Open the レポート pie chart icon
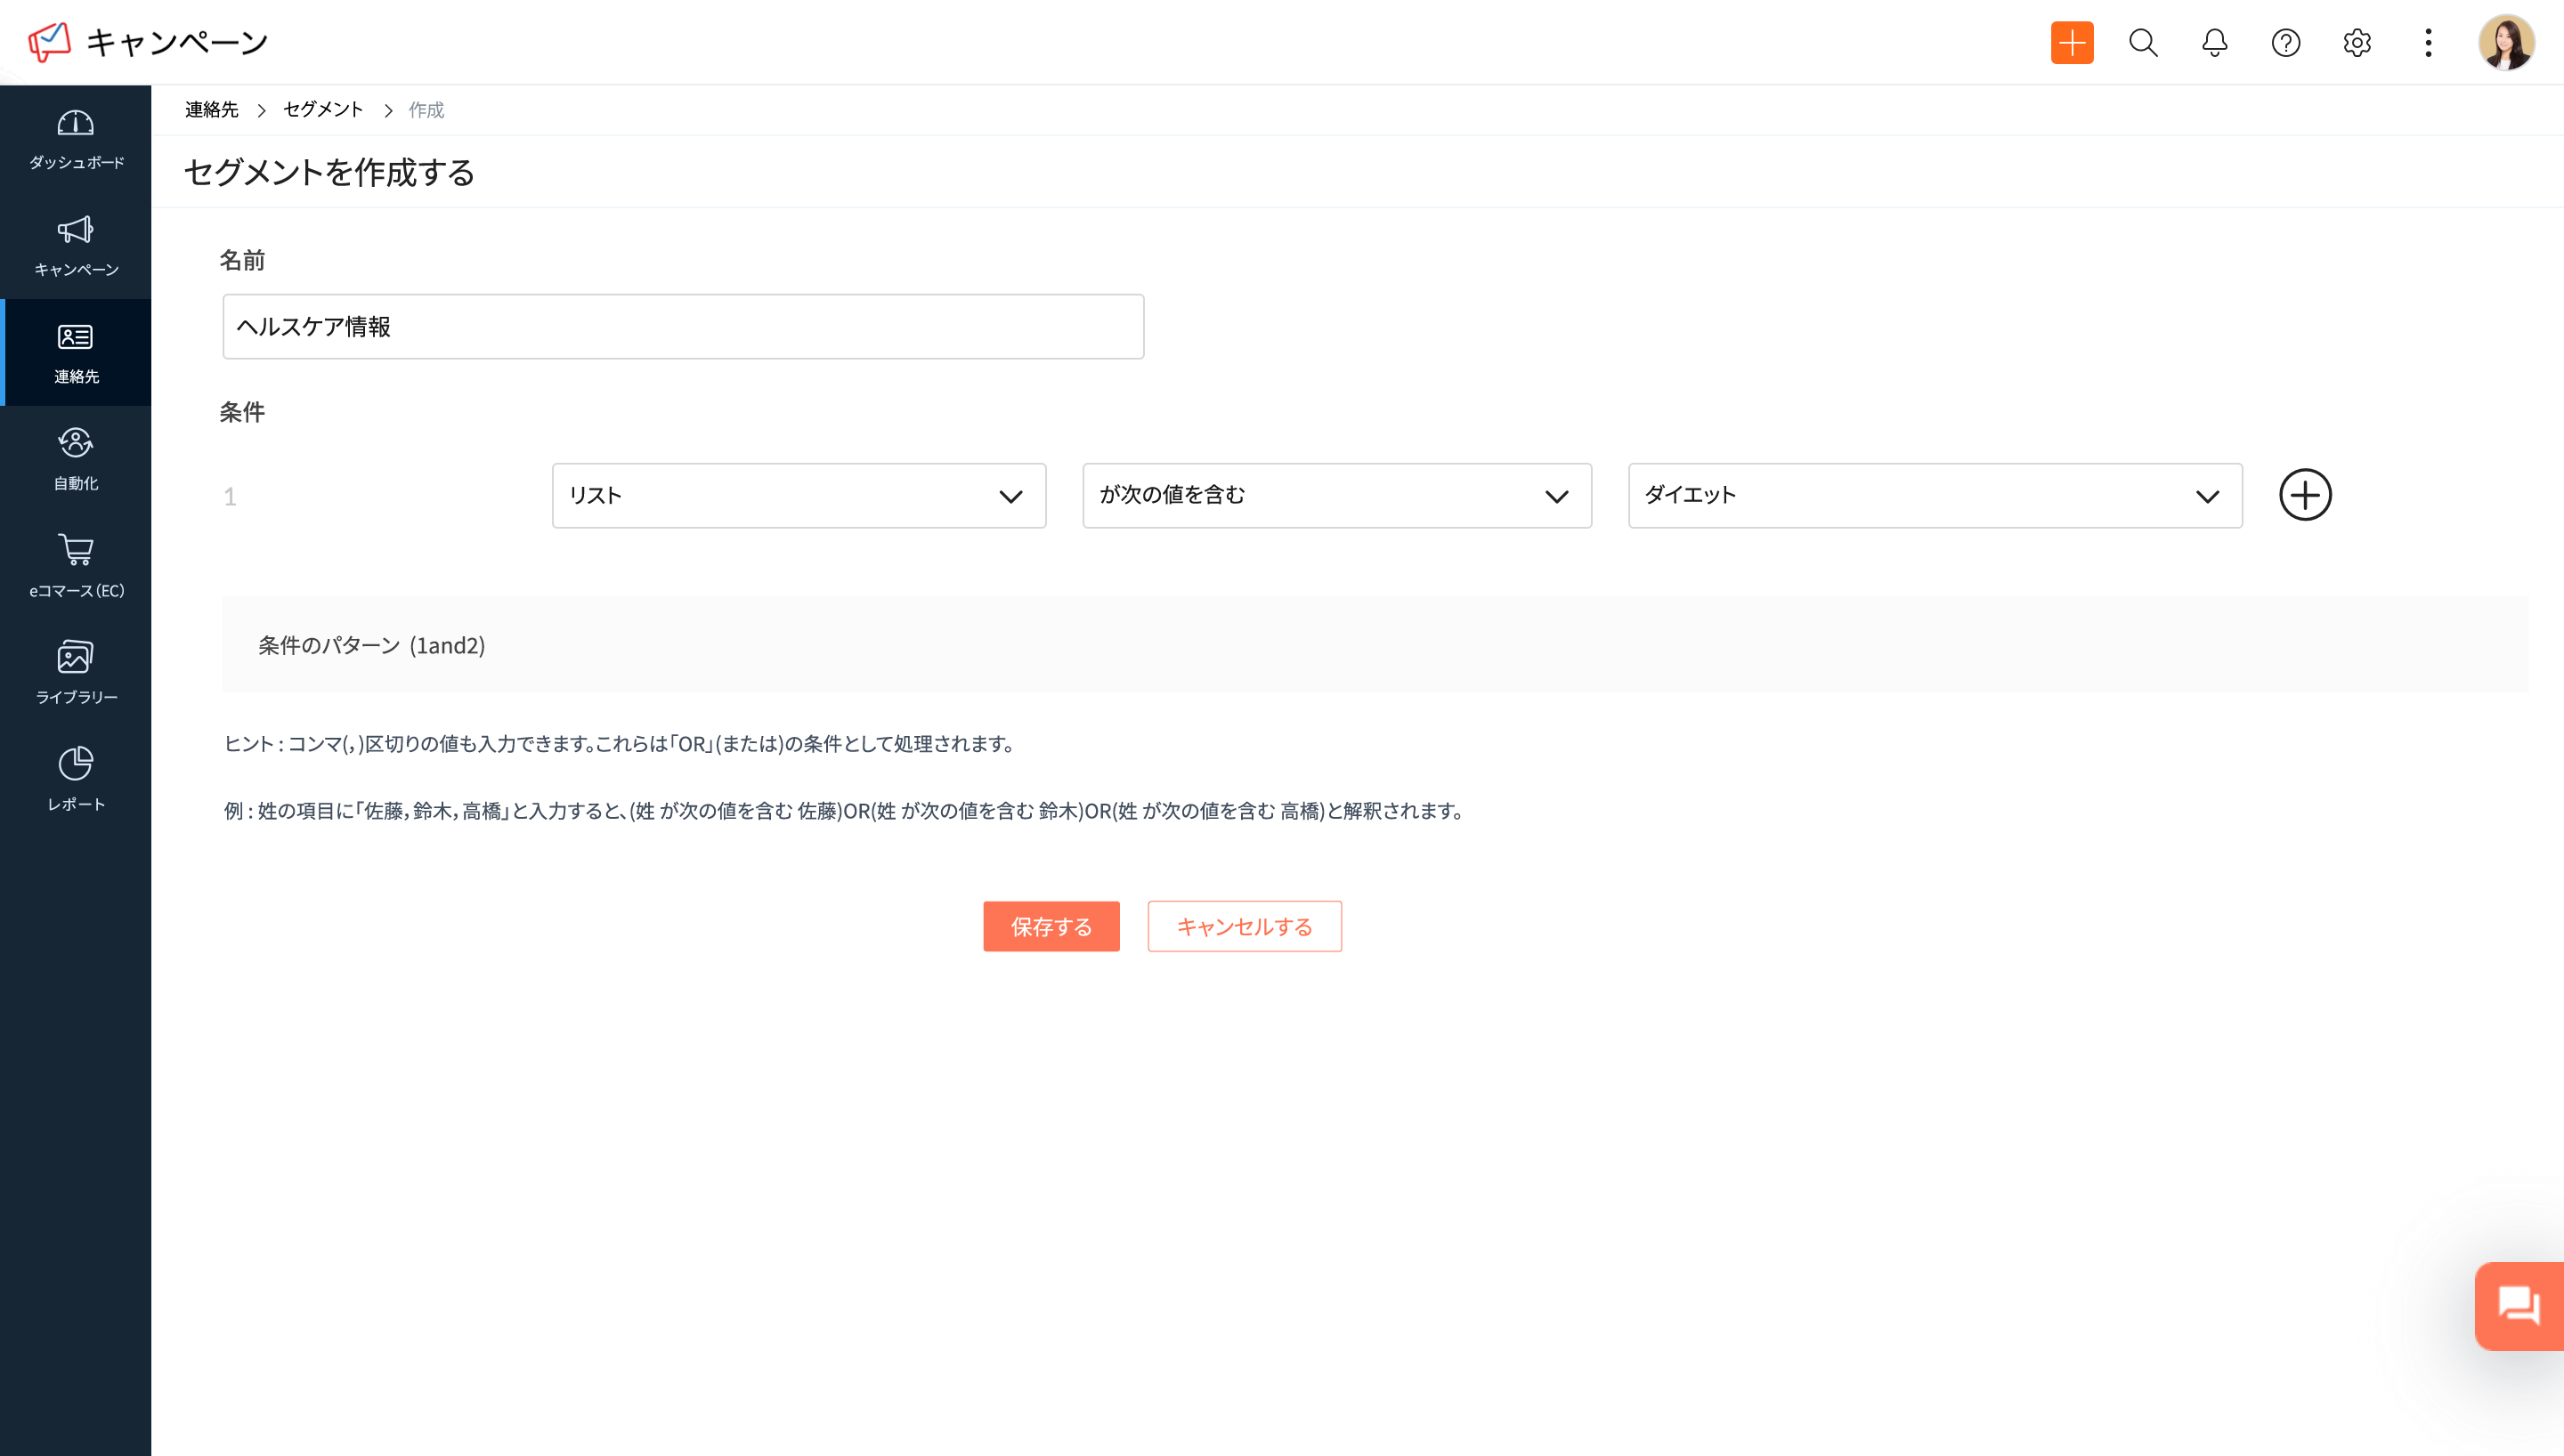The image size is (2564, 1456). [x=76, y=764]
